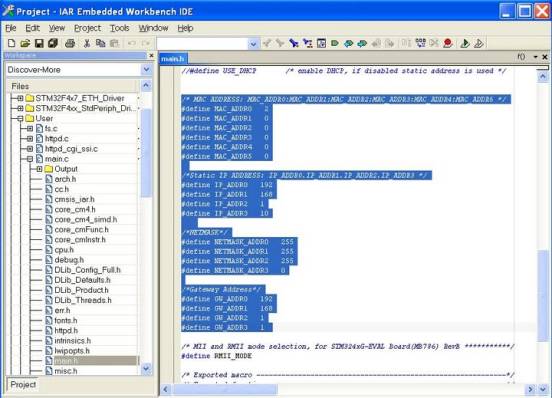Viewport: 552px width, 398px height.
Task: Select the Project tab below workspace
Action: tap(23, 384)
